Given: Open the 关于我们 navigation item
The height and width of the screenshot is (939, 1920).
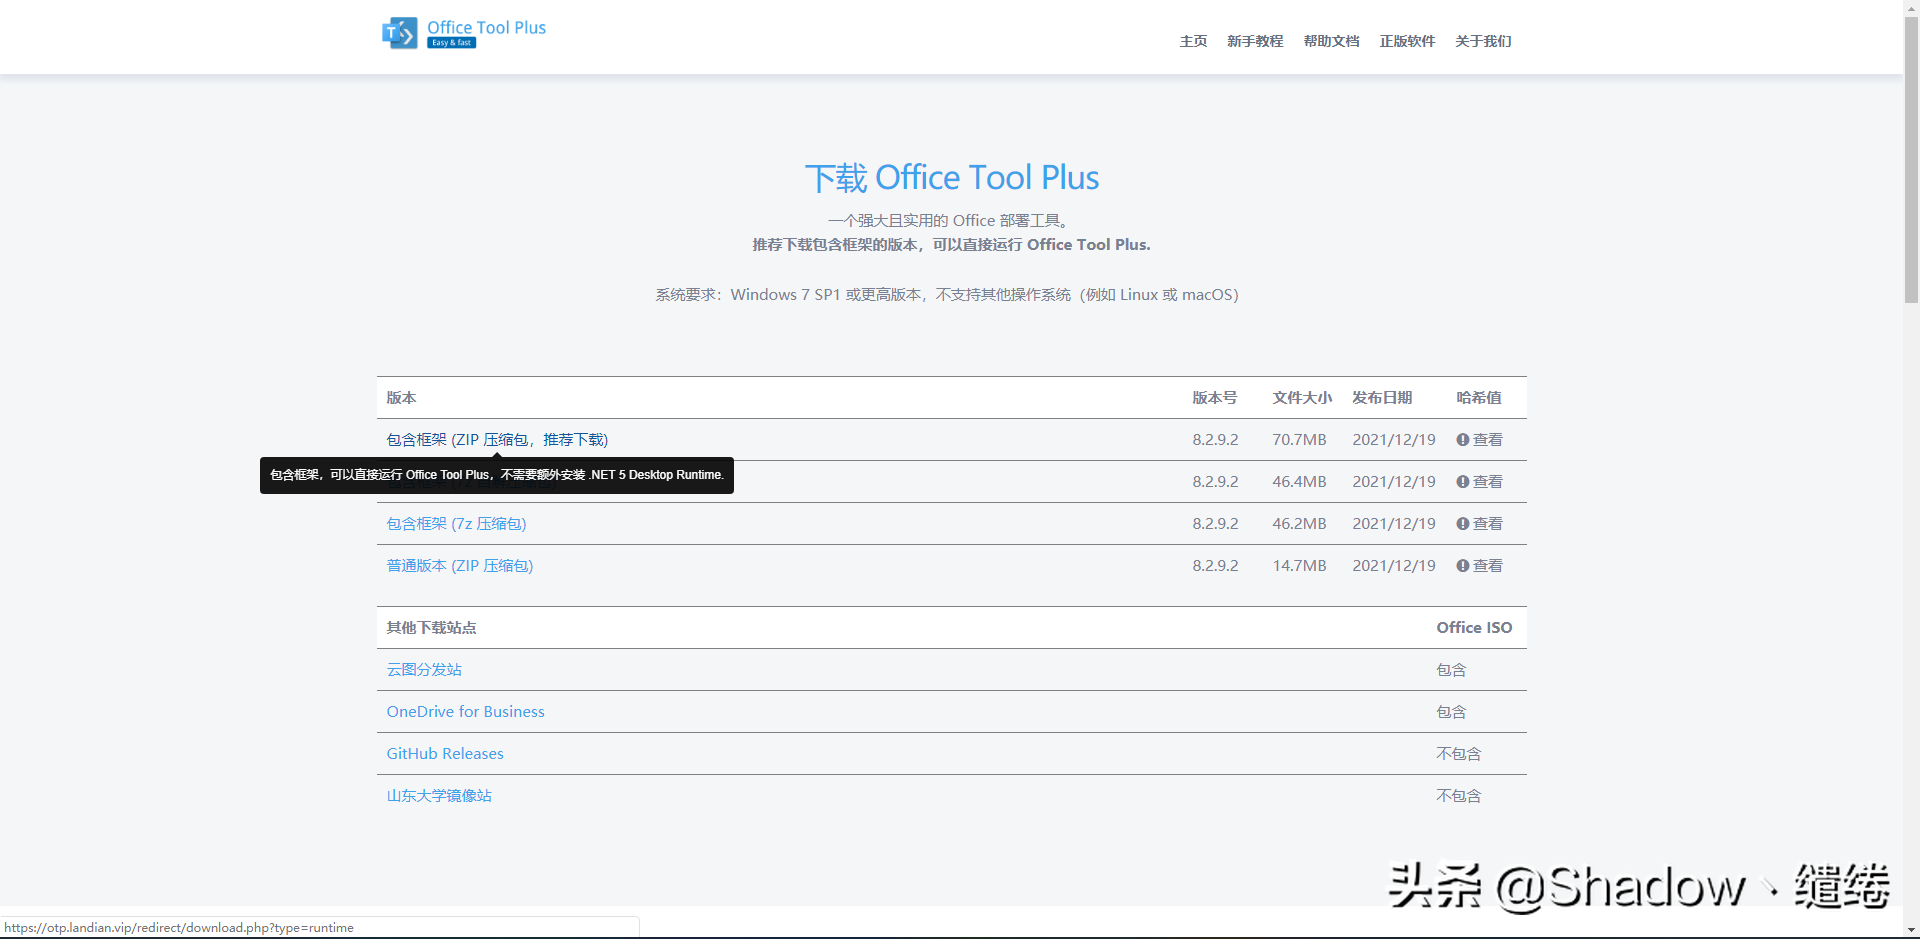Looking at the screenshot, I should click(1483, 41).
